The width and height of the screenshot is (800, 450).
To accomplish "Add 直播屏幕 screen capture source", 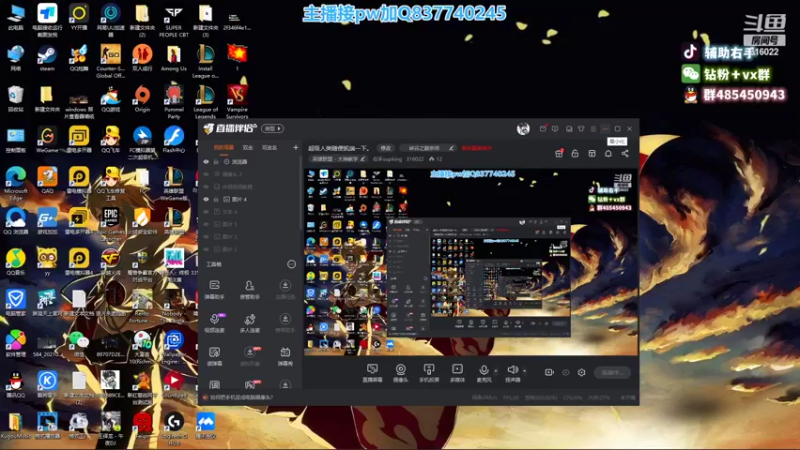I will [372, 373].
